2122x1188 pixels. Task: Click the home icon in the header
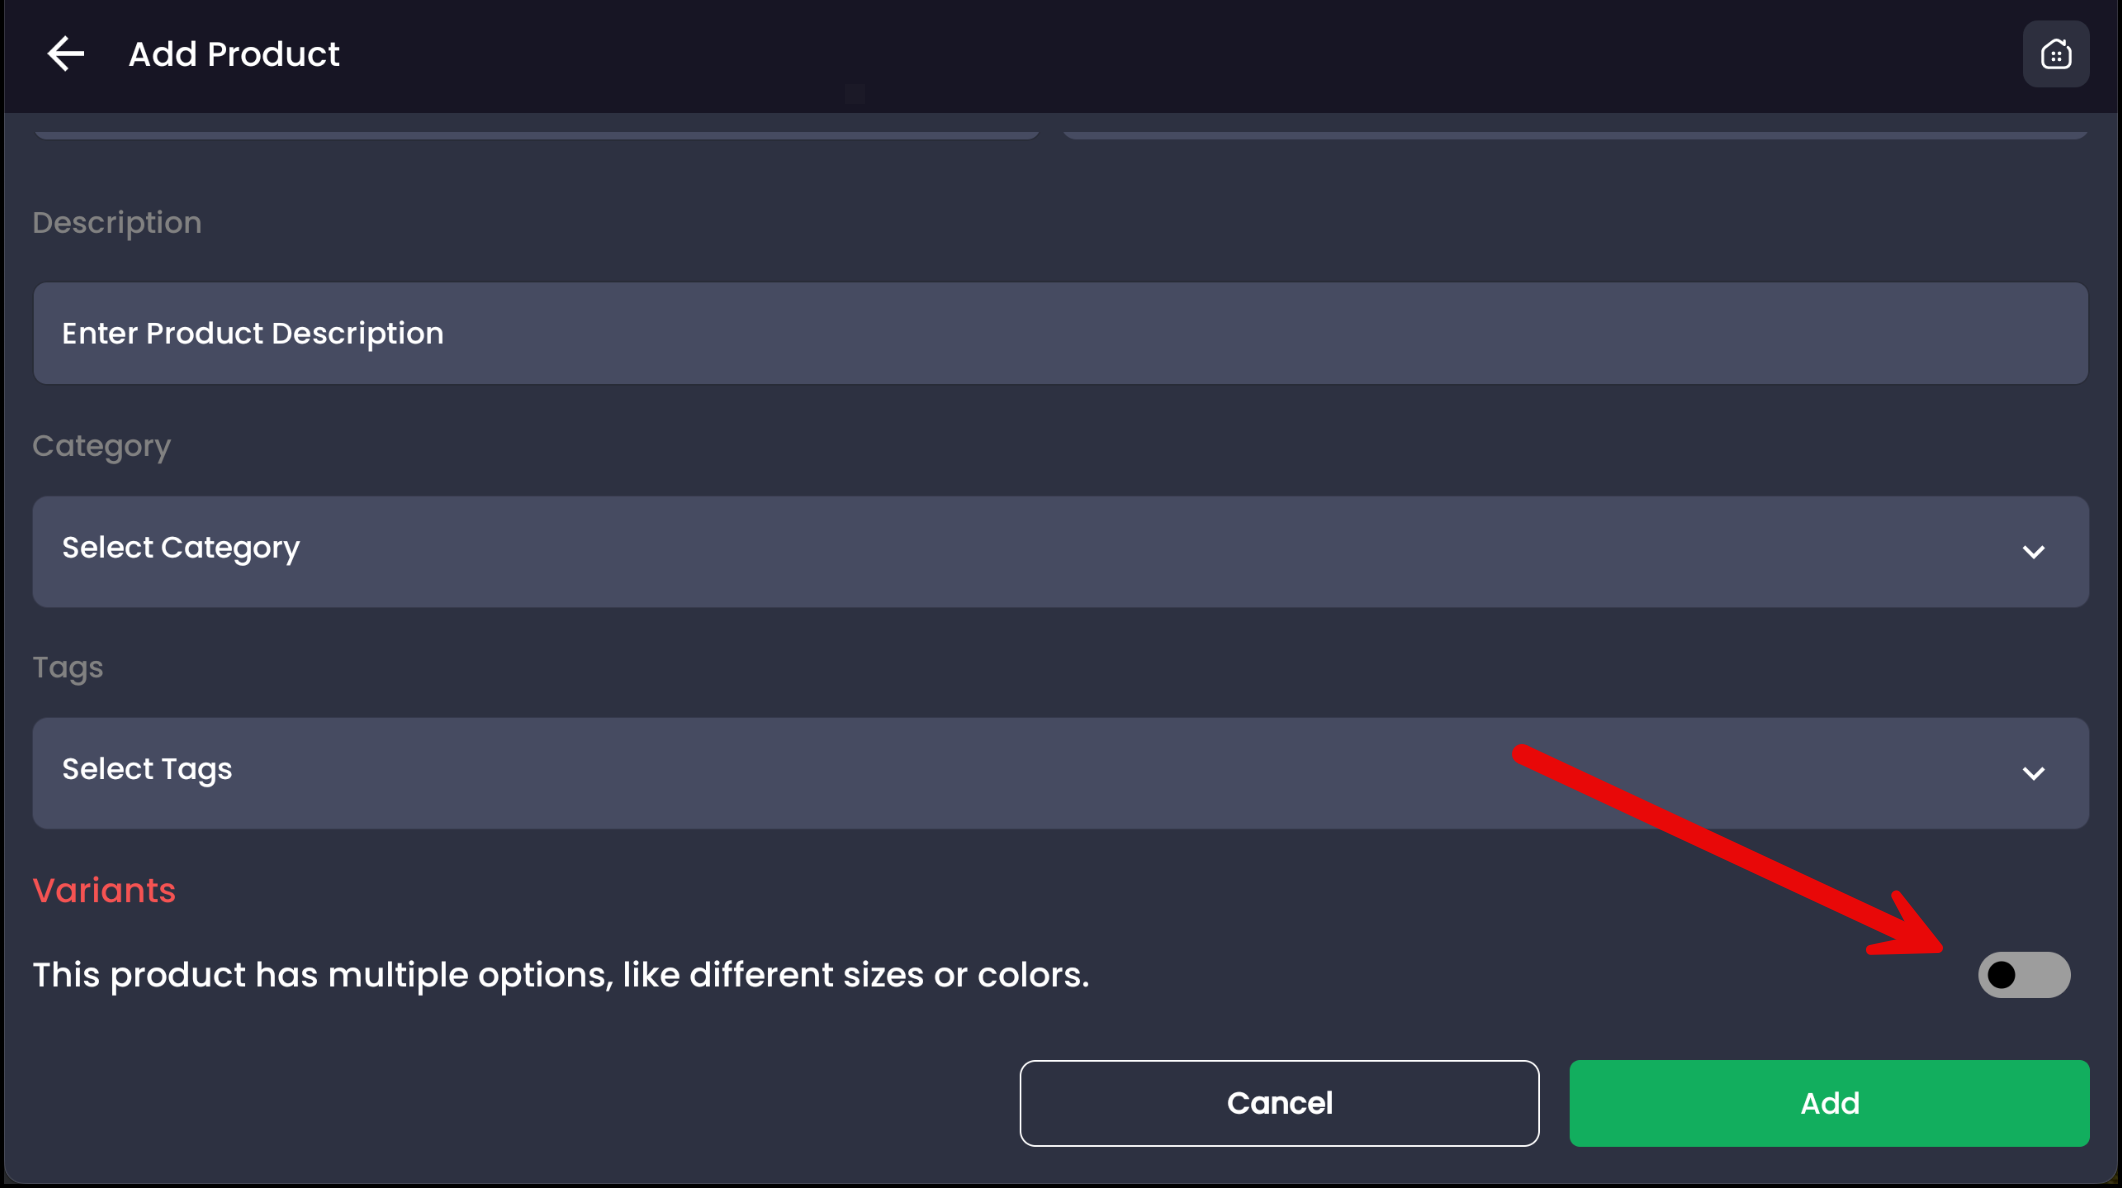2055,54
